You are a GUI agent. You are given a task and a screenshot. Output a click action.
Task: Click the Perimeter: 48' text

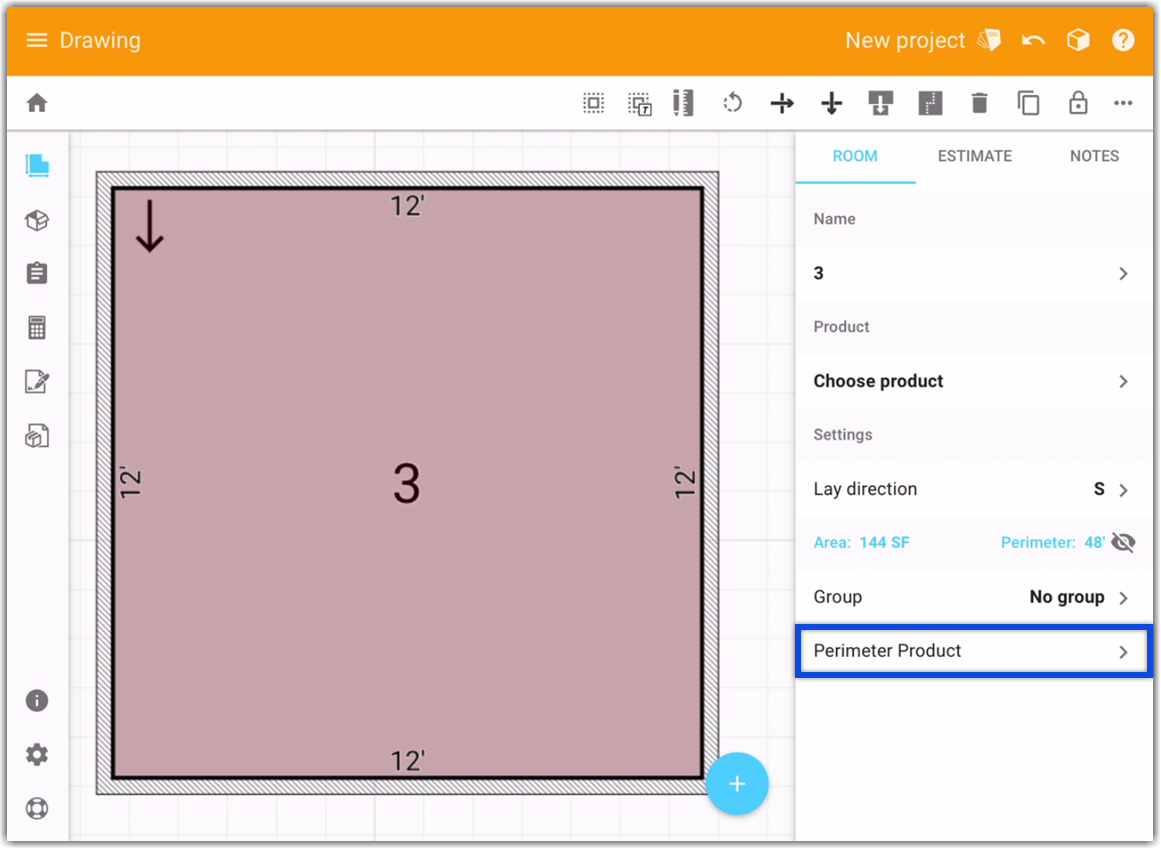tap(1052, 543)
